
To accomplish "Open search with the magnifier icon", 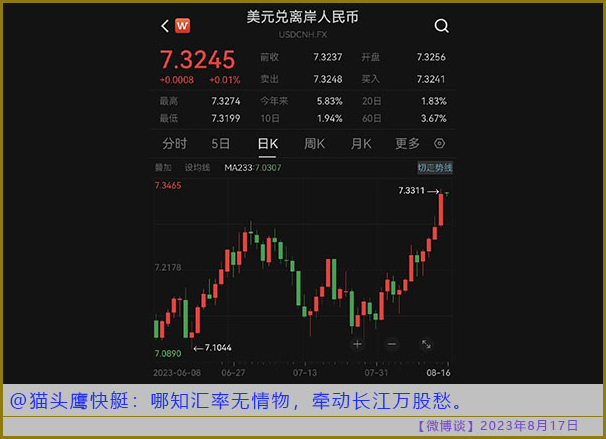I will [x=441, y=26].
